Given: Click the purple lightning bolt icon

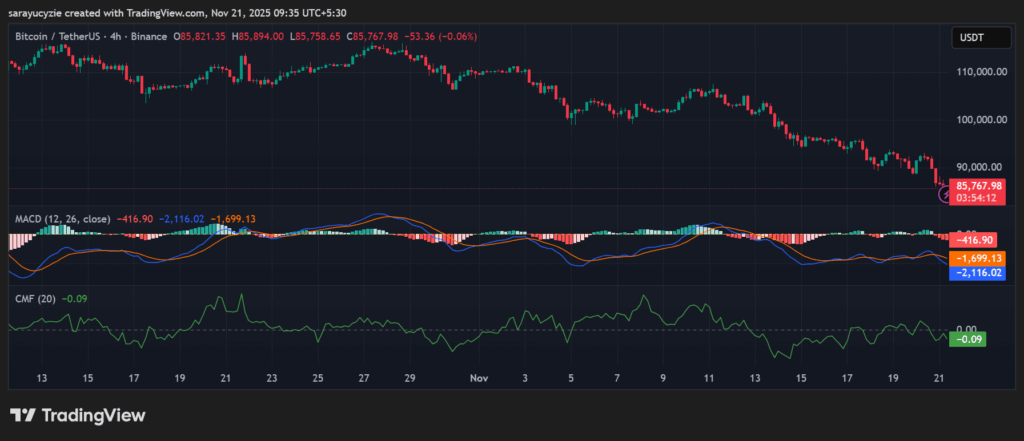Looking at the screenshot, I should click(944, 195).
